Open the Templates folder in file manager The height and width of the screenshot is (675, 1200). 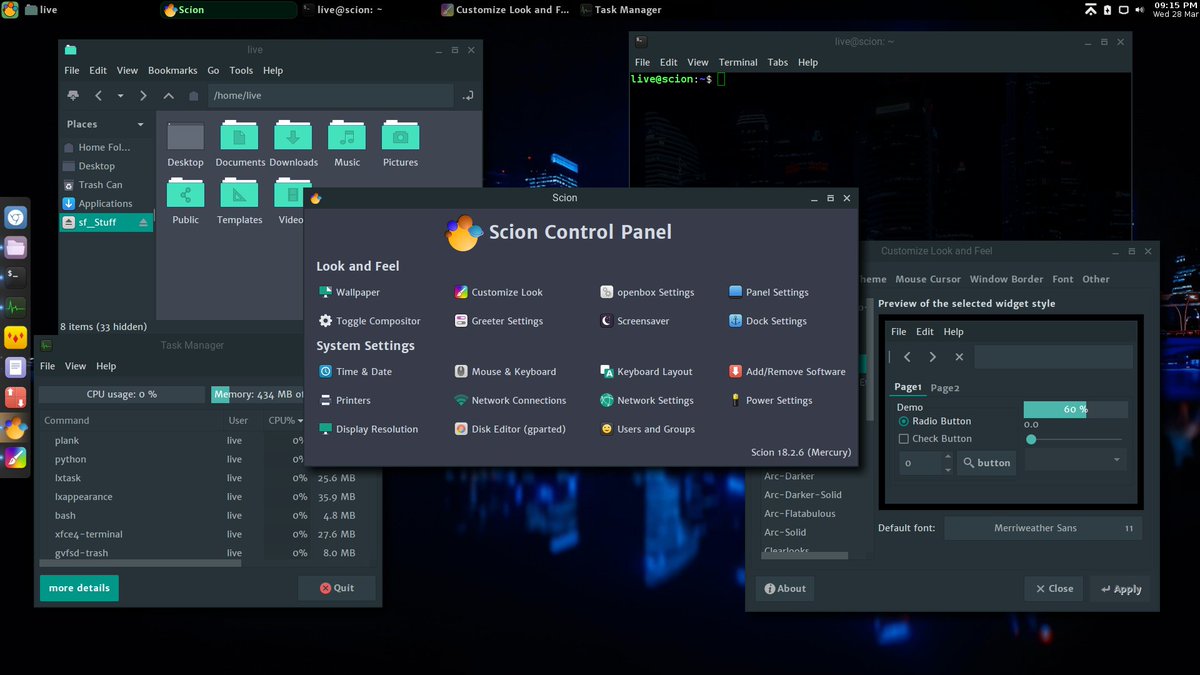[239, 201]
